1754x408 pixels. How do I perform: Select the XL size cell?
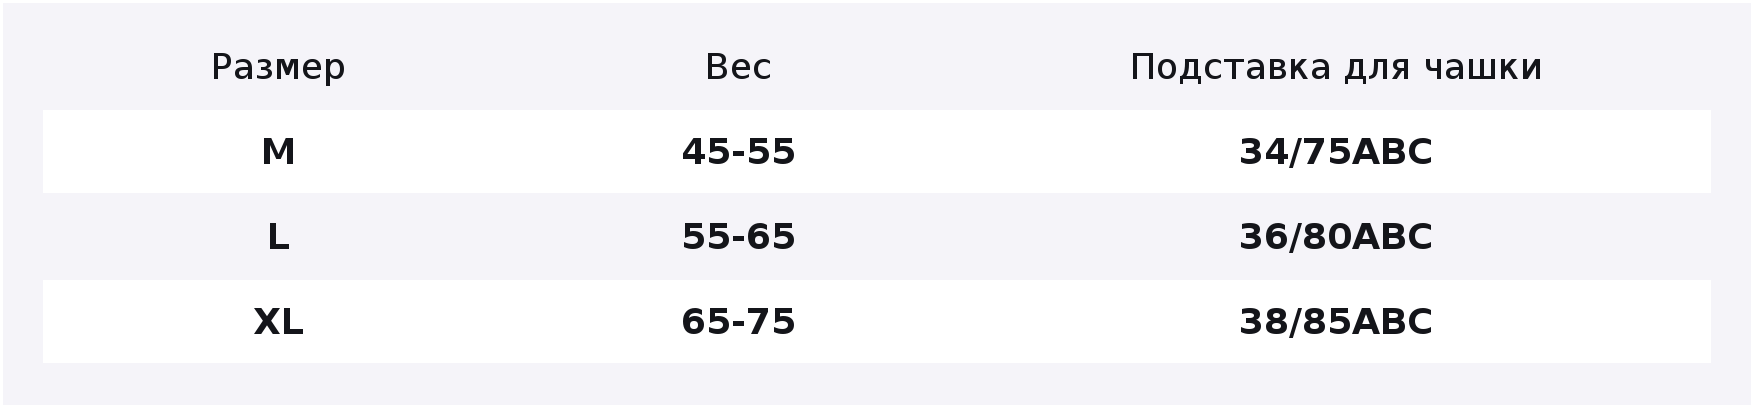click(x=278, y=322)
